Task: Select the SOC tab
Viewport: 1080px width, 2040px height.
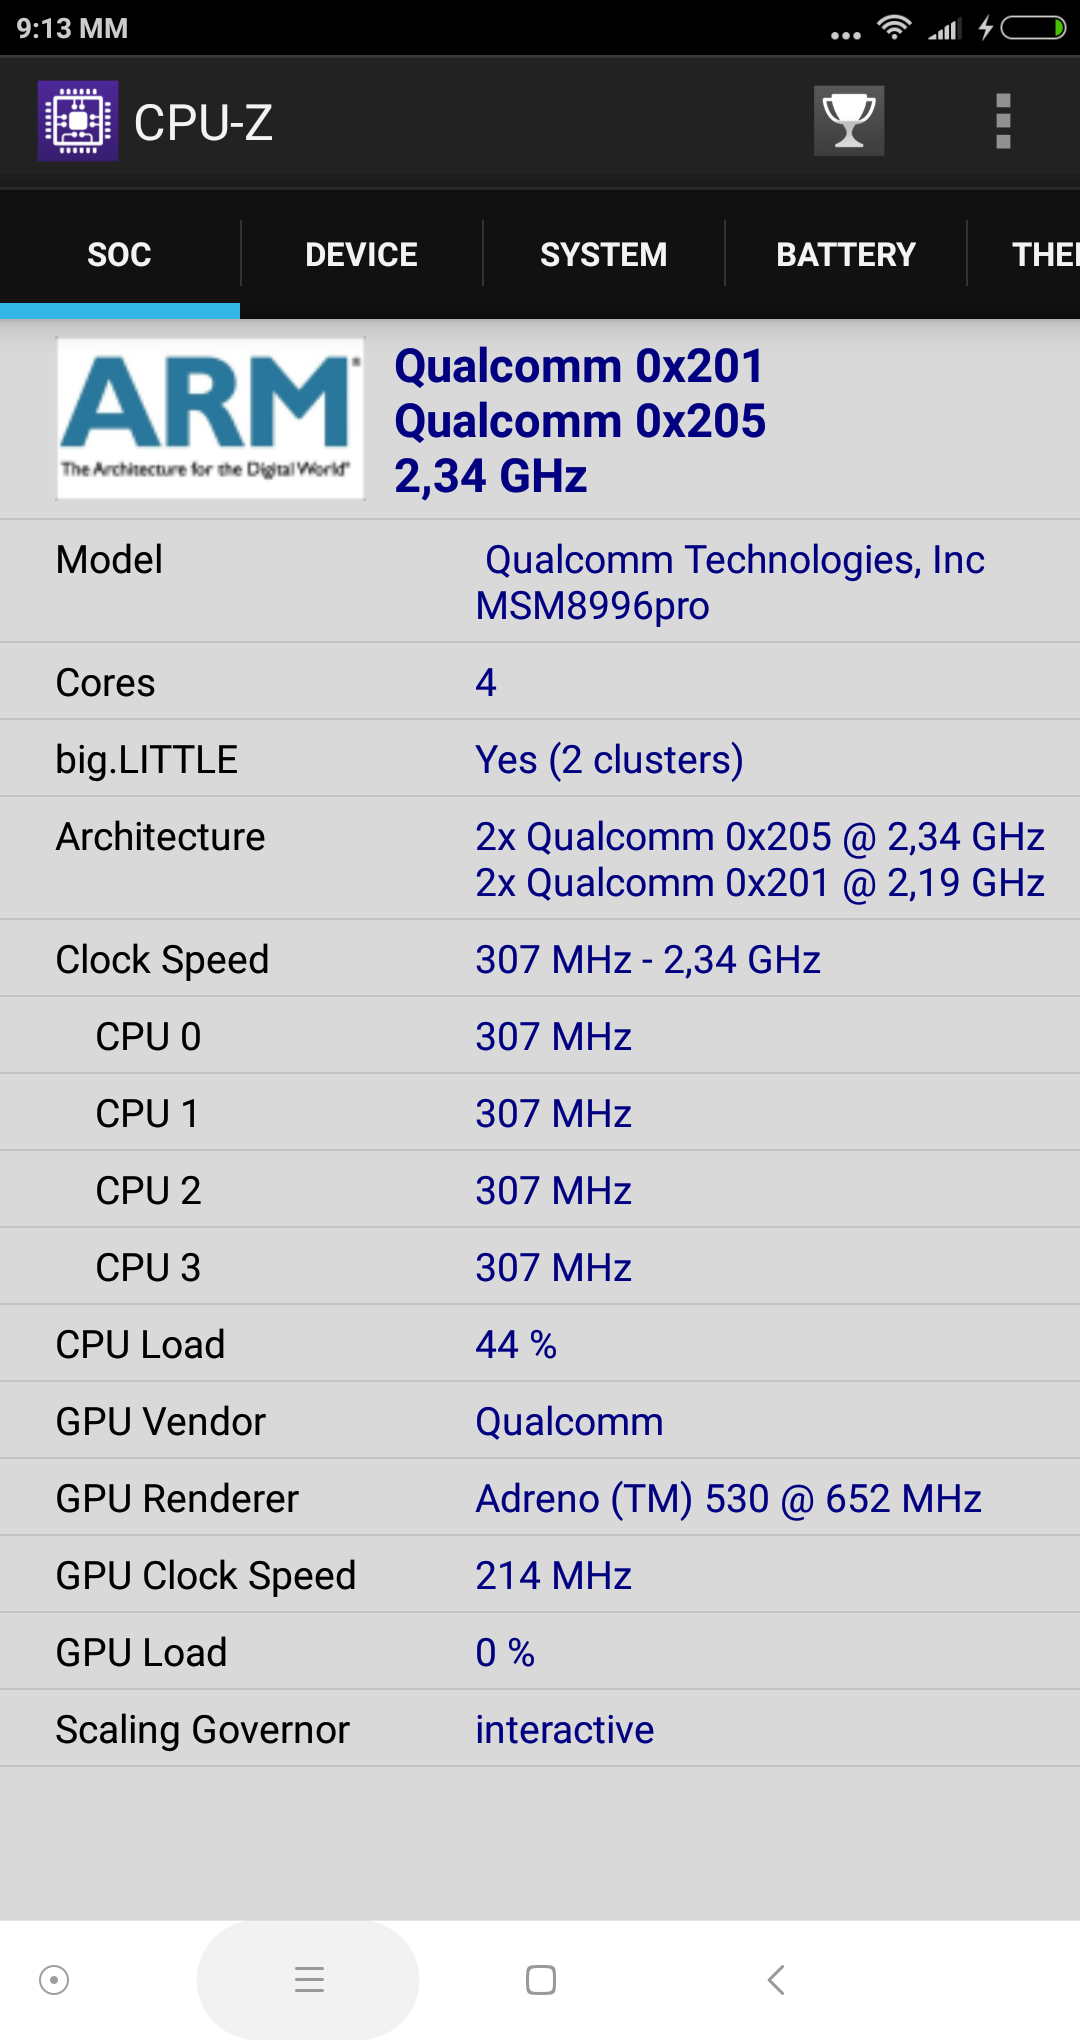Action: click(119, 255)
